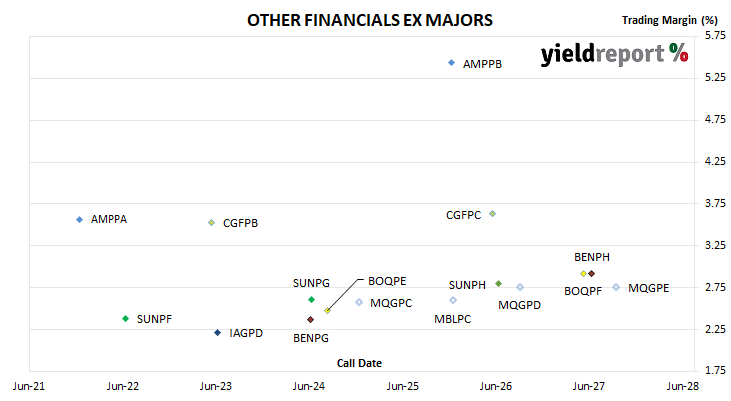
Task: Select the AMPPA diamond marker
Action: (80, 219)
